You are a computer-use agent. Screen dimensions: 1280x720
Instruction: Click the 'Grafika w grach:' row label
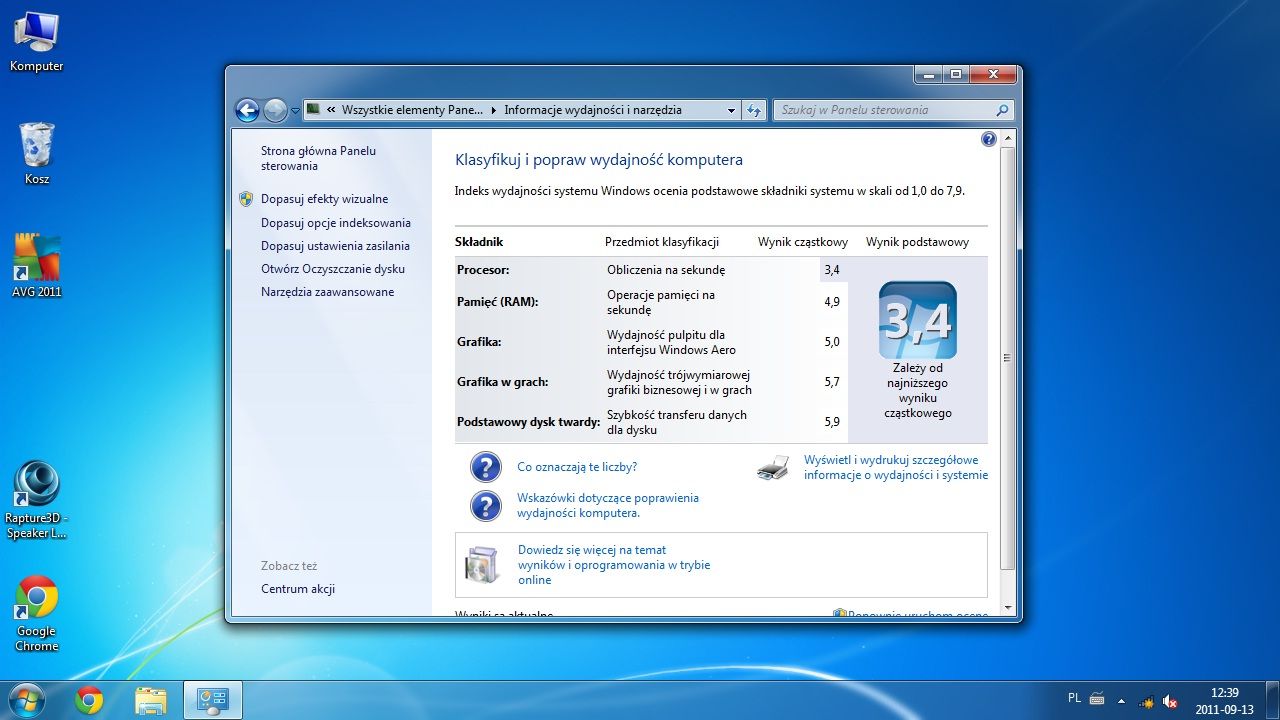[502, 382]
